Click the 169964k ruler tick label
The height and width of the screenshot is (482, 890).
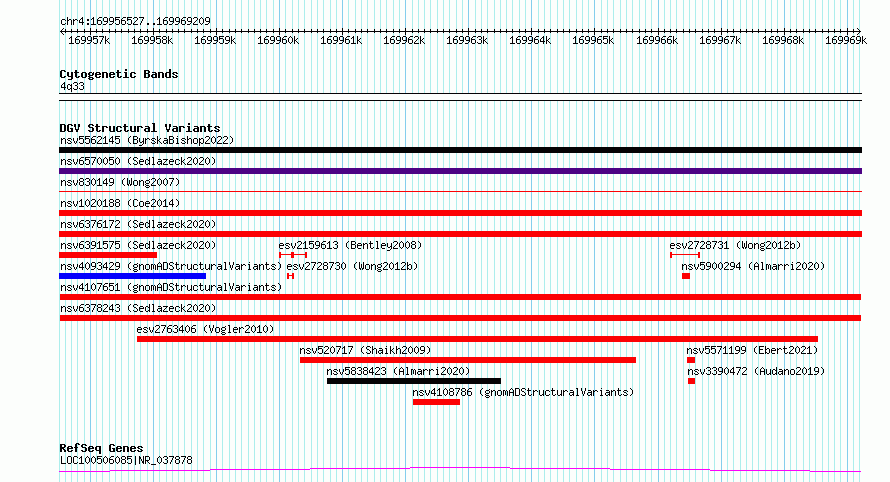[x=530, y=41]
